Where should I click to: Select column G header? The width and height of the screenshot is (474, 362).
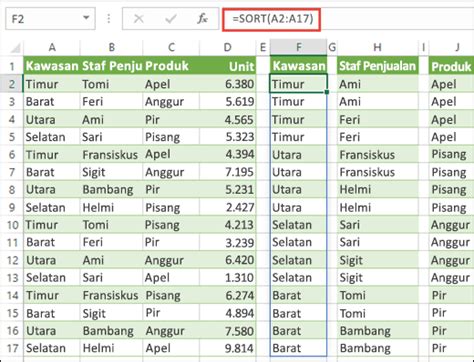[x=332, y=47]
